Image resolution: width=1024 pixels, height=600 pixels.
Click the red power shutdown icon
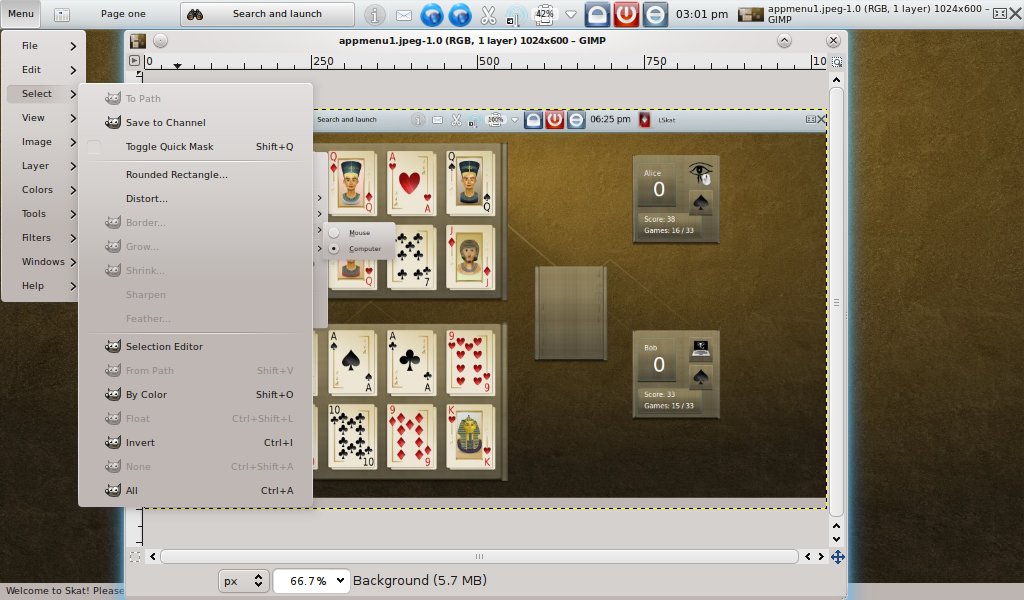coord(626,14)
